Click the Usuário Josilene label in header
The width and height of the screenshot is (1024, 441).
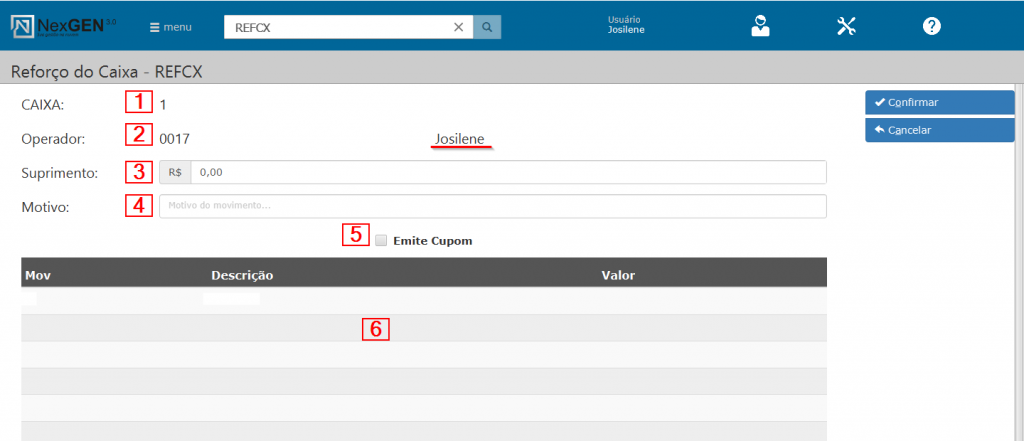point(626,25)
